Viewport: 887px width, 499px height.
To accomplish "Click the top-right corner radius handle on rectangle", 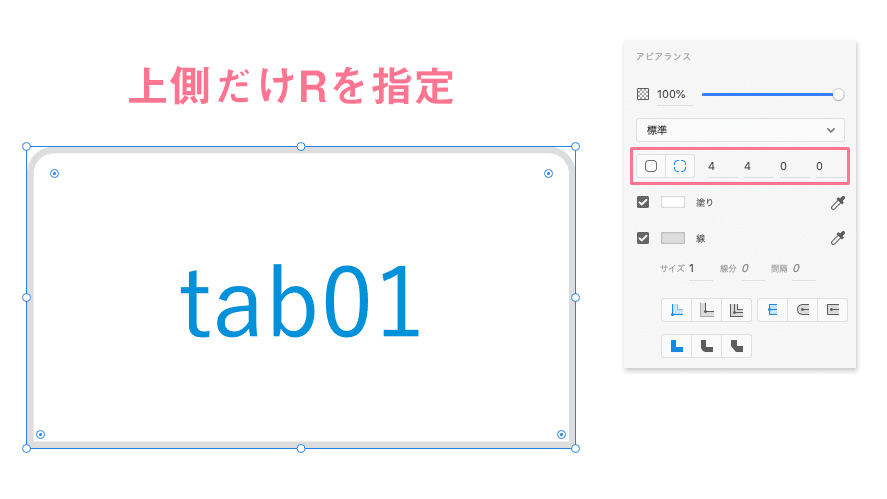I will pos(548,174).
